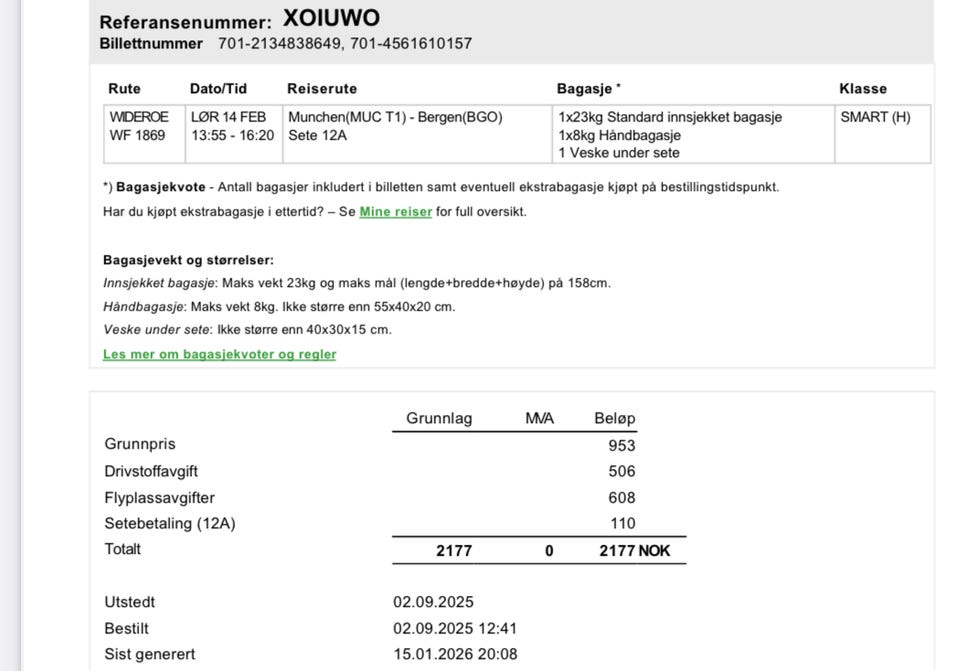The image size is (960, 671).
Task: Click the 'Grunnpris' row label
Action: click(140, 444)
